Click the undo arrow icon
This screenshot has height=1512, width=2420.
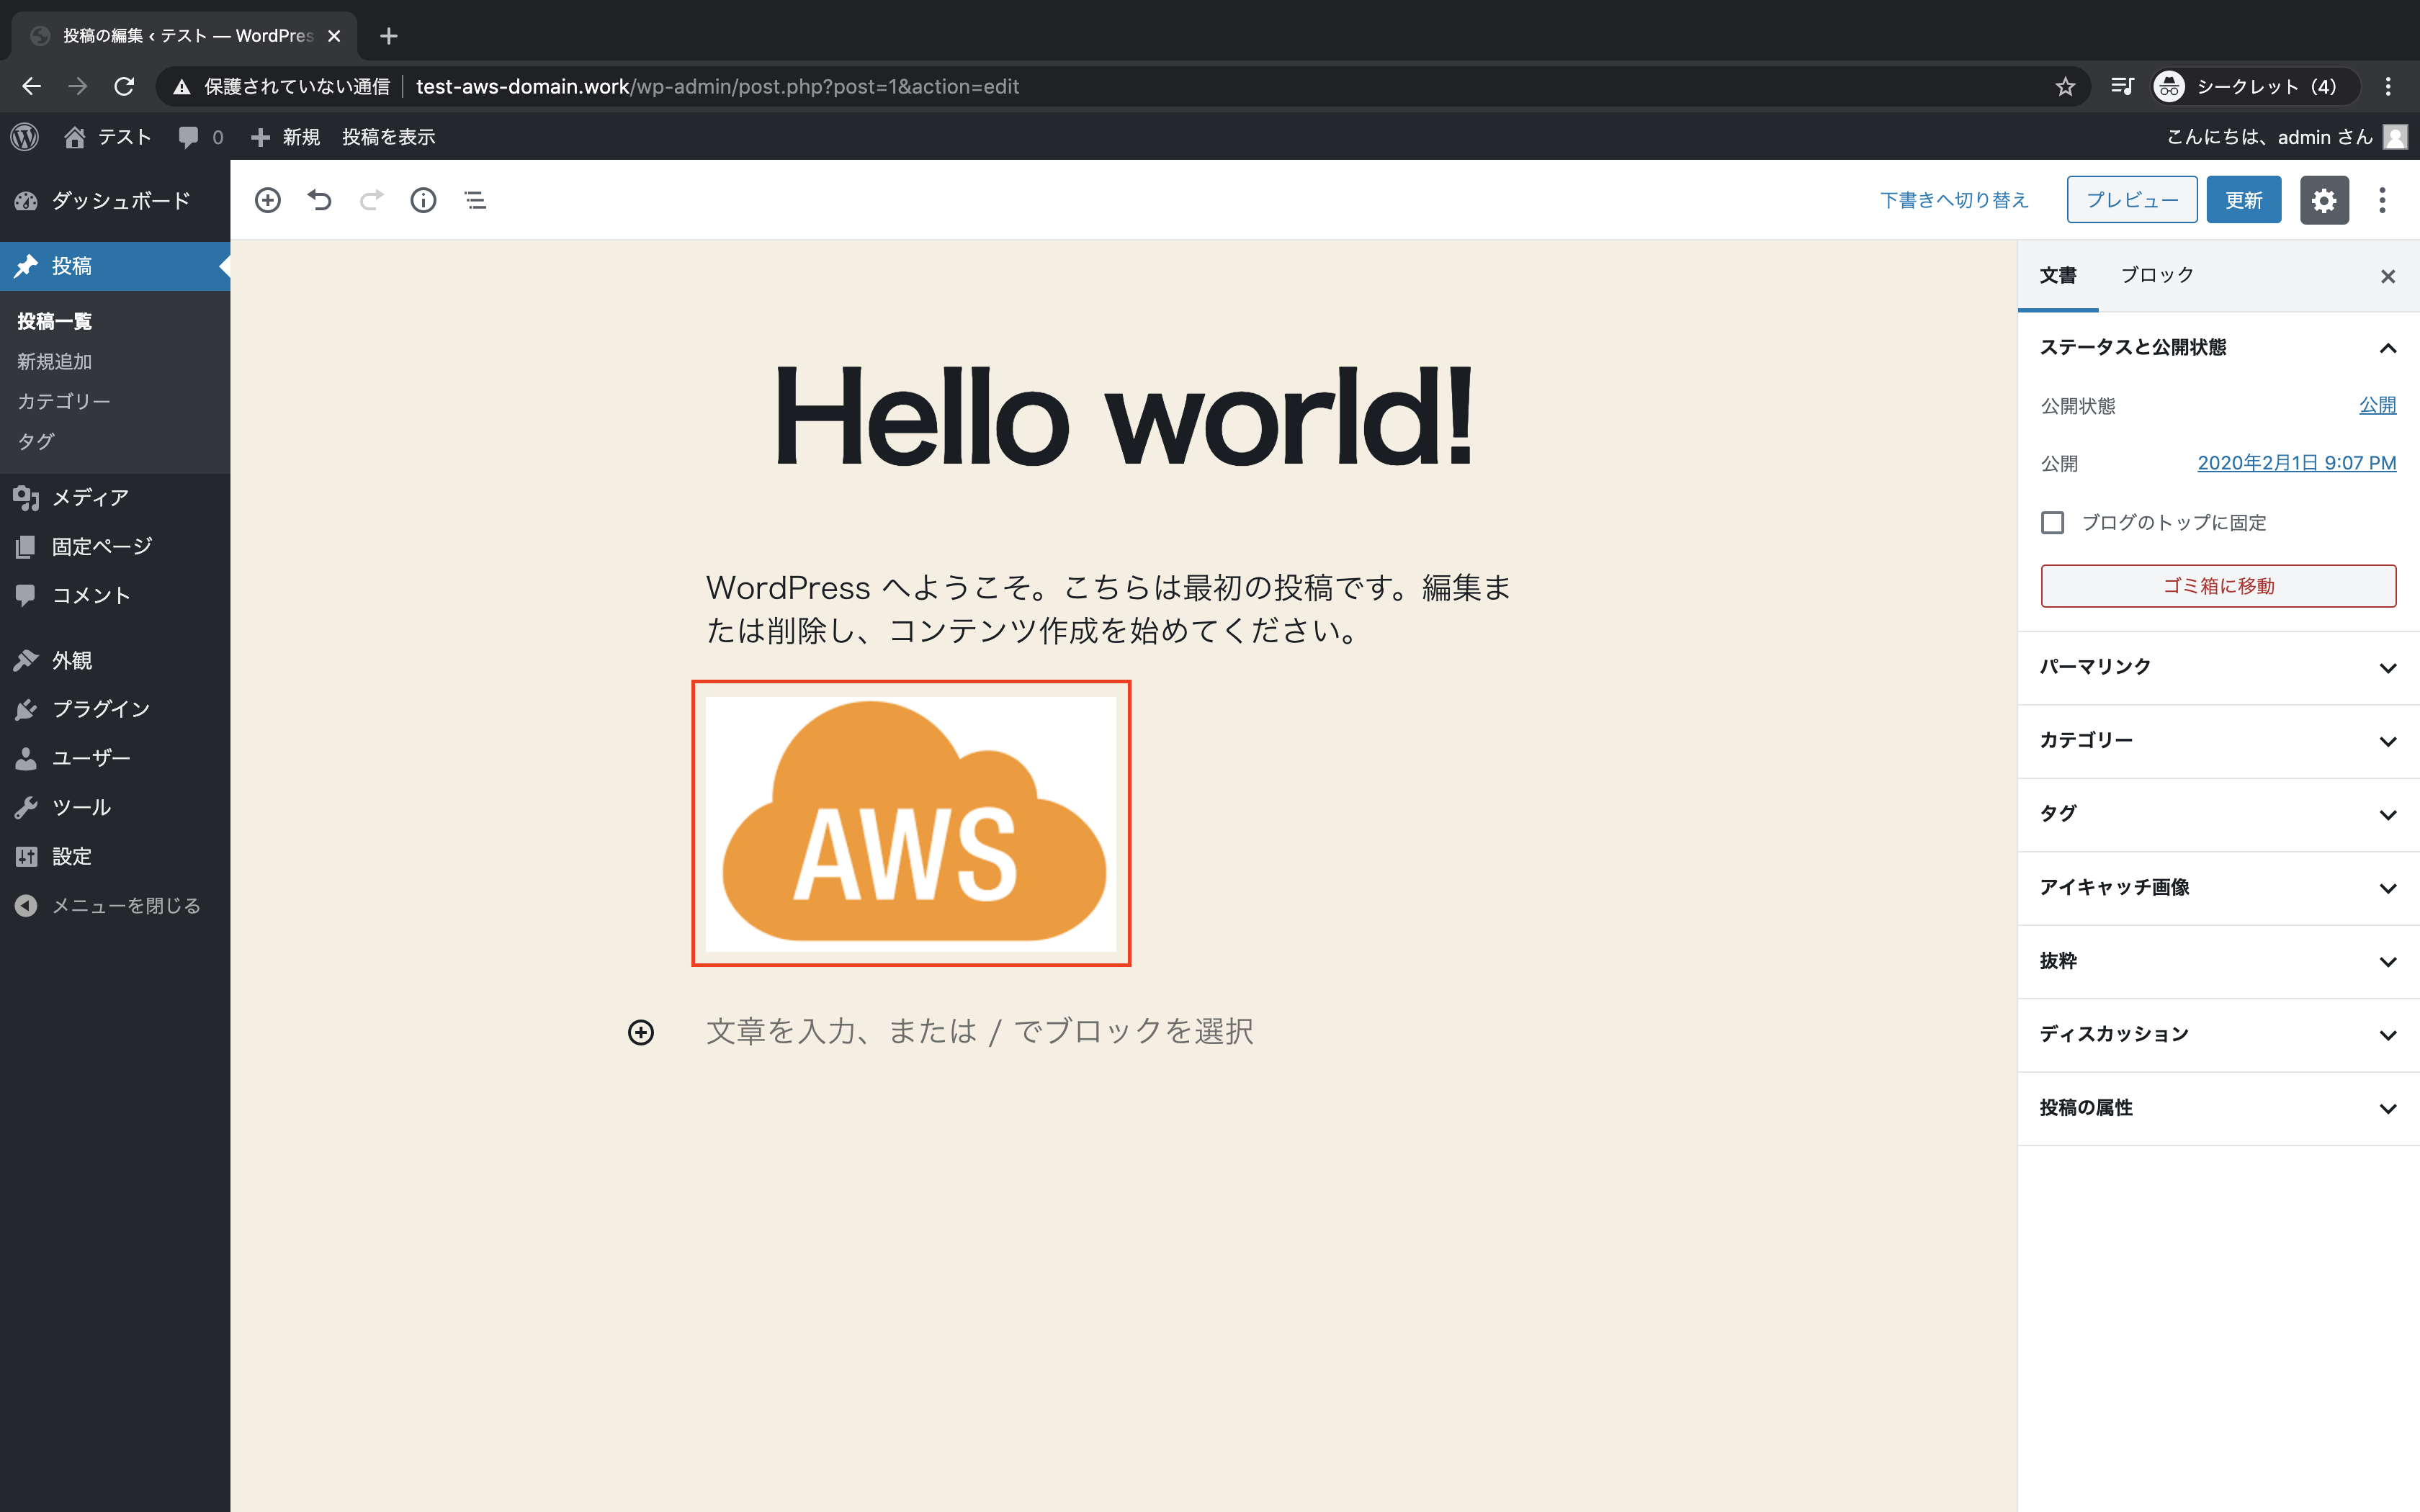click(x=319, y=200)
